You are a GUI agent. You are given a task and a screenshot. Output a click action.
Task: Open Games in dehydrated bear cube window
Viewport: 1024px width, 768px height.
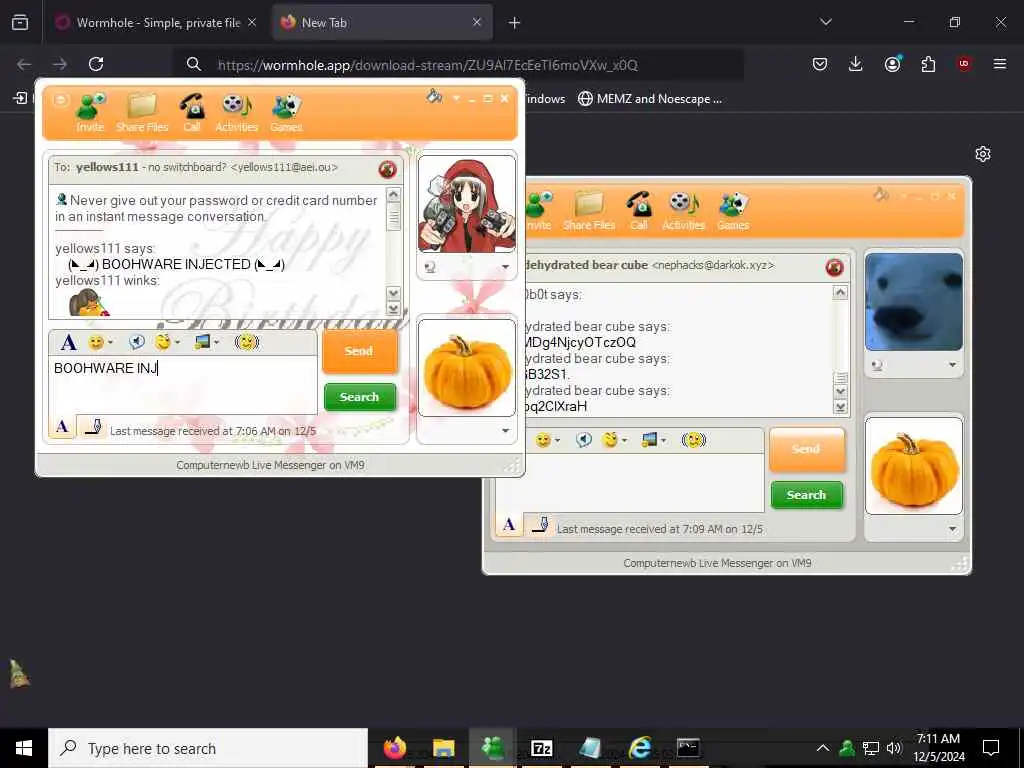(733, 210)
